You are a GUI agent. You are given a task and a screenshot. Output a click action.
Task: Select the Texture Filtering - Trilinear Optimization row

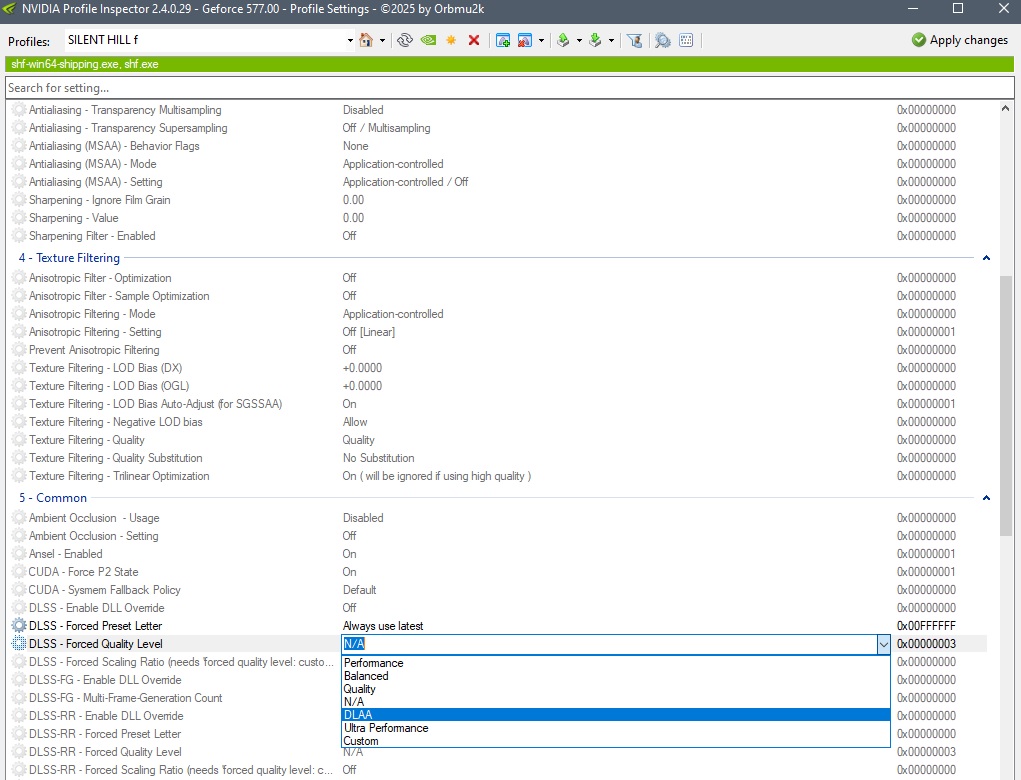499,477
